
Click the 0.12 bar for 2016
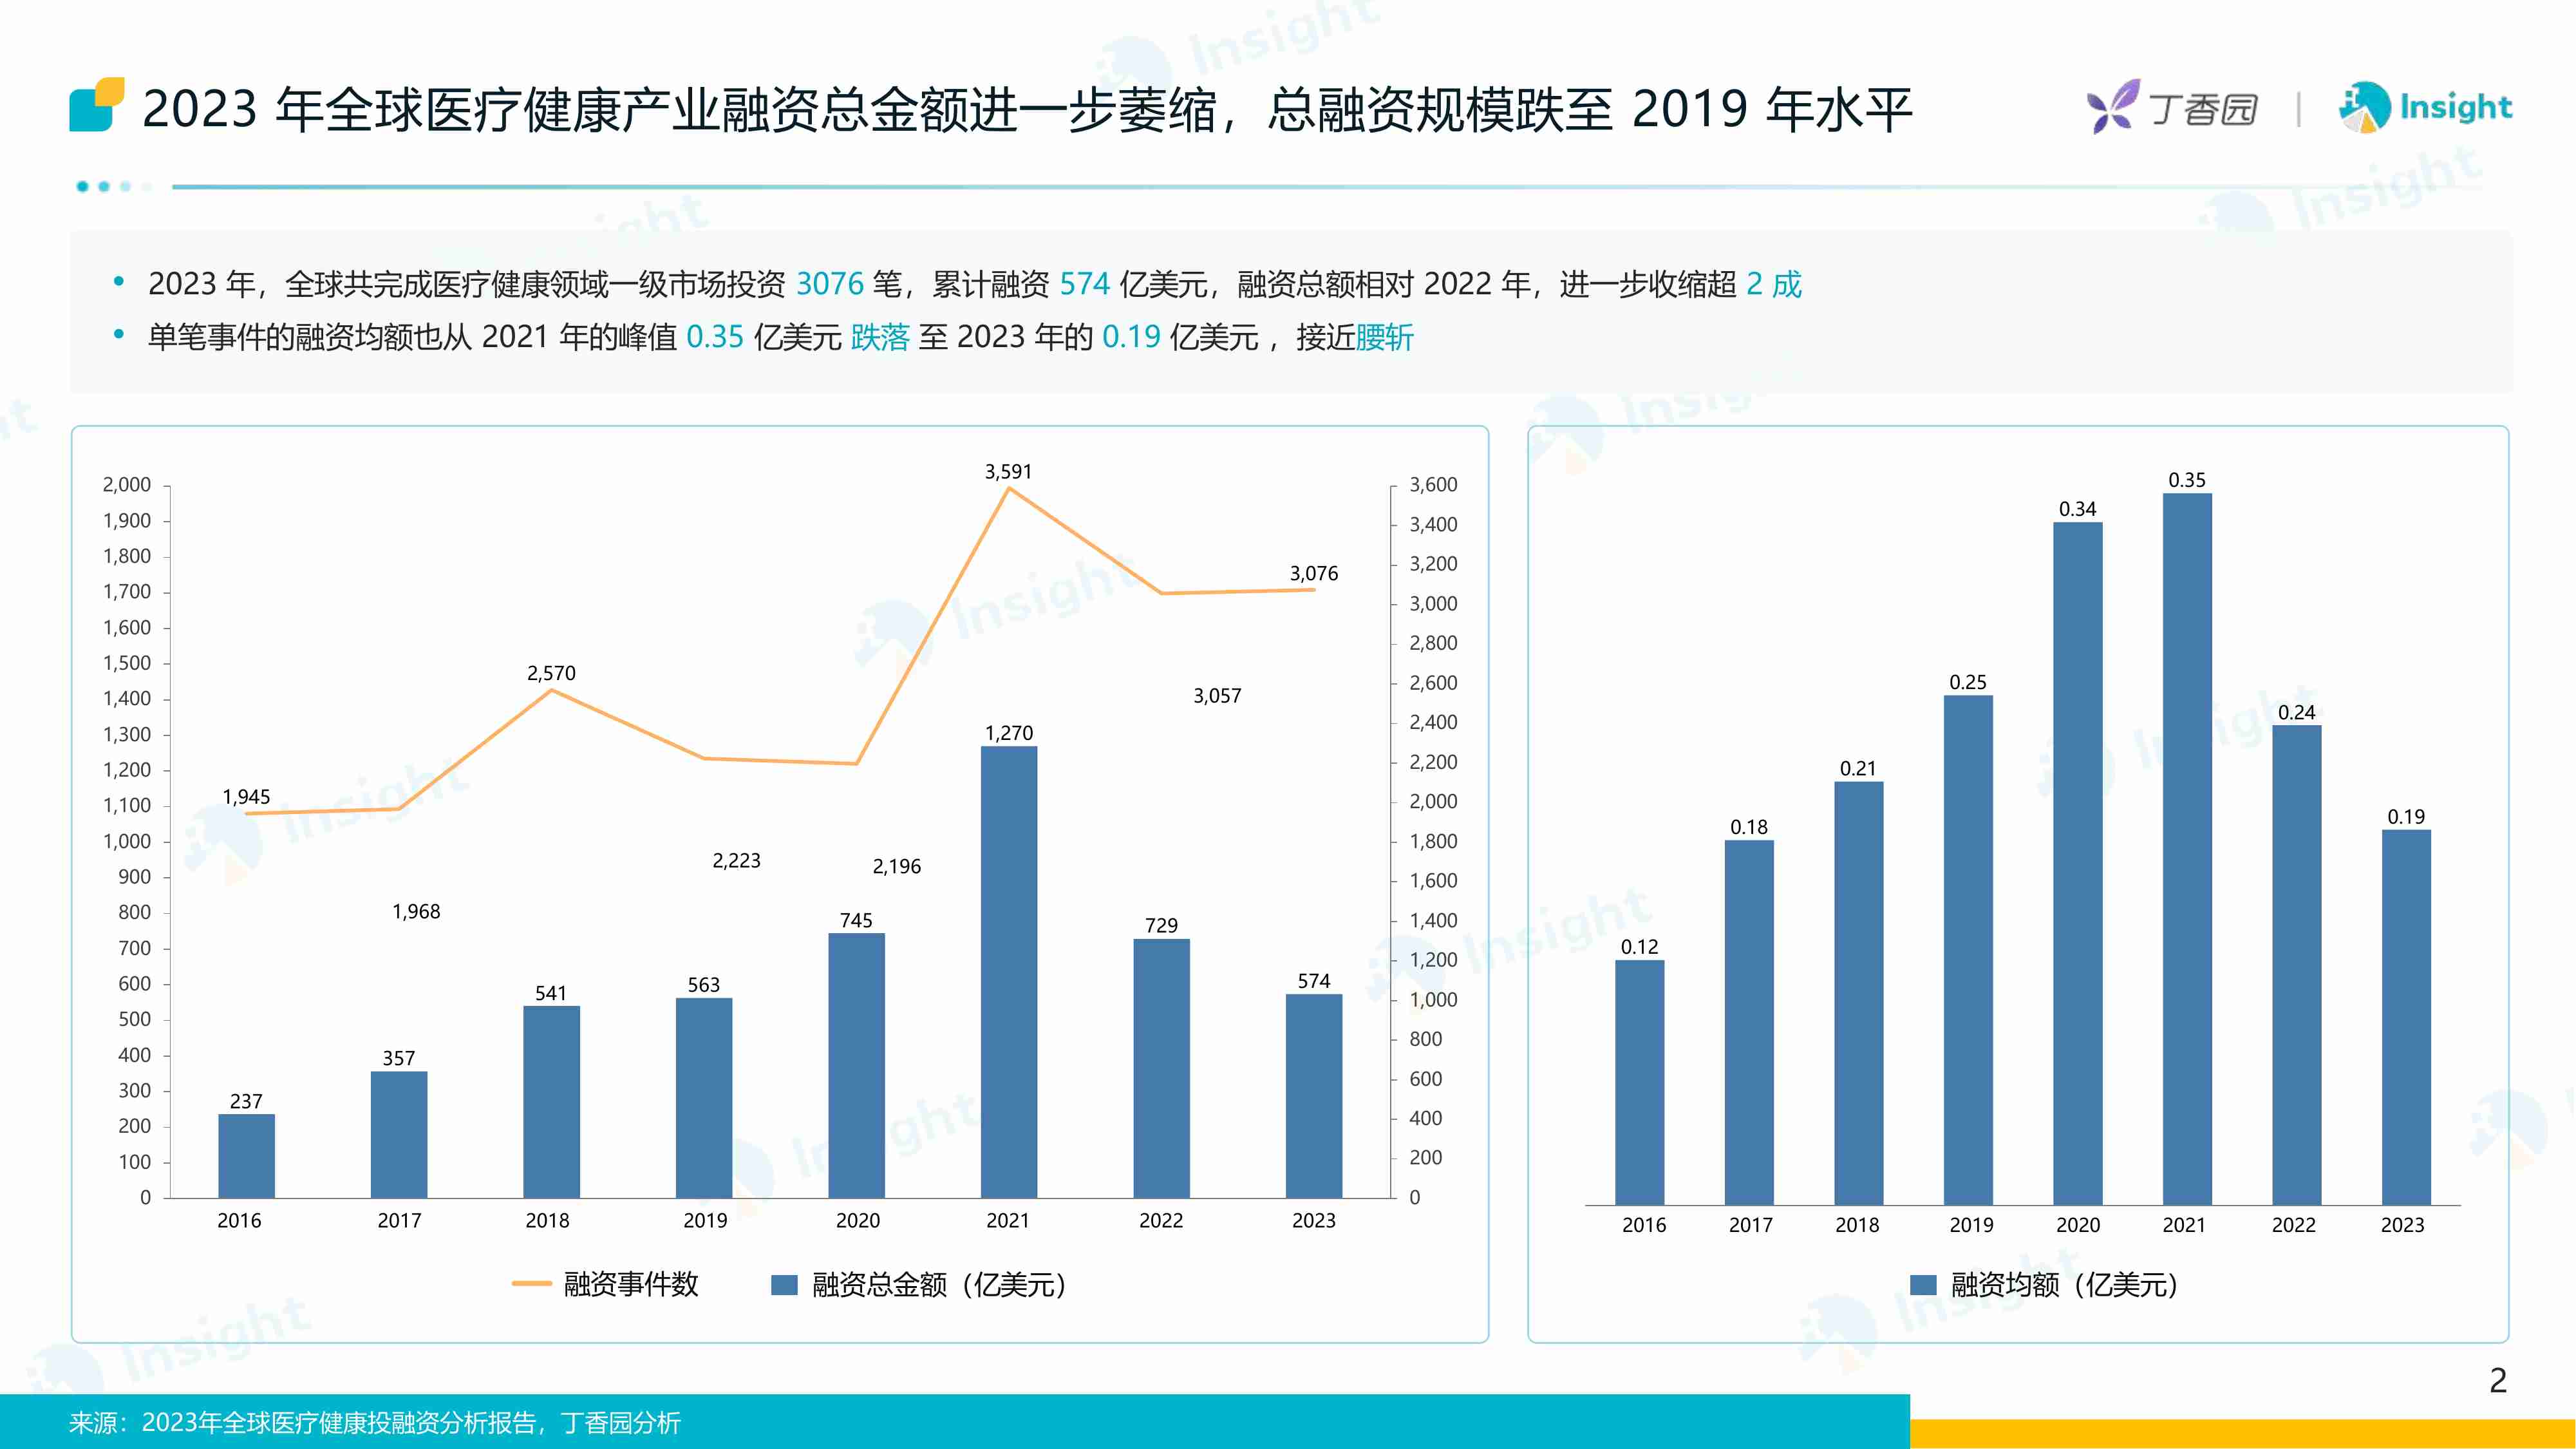pos(1640,1082)
